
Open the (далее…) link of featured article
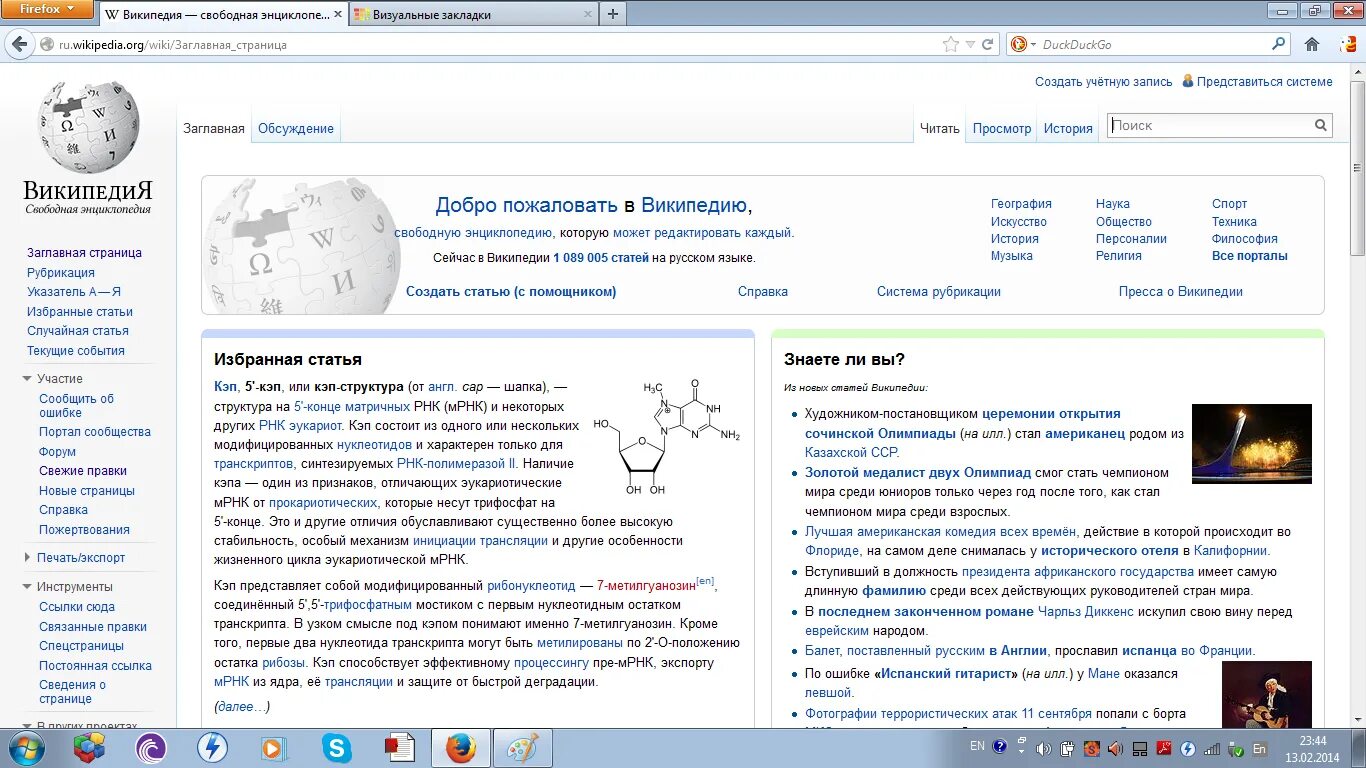click(242, 707)
